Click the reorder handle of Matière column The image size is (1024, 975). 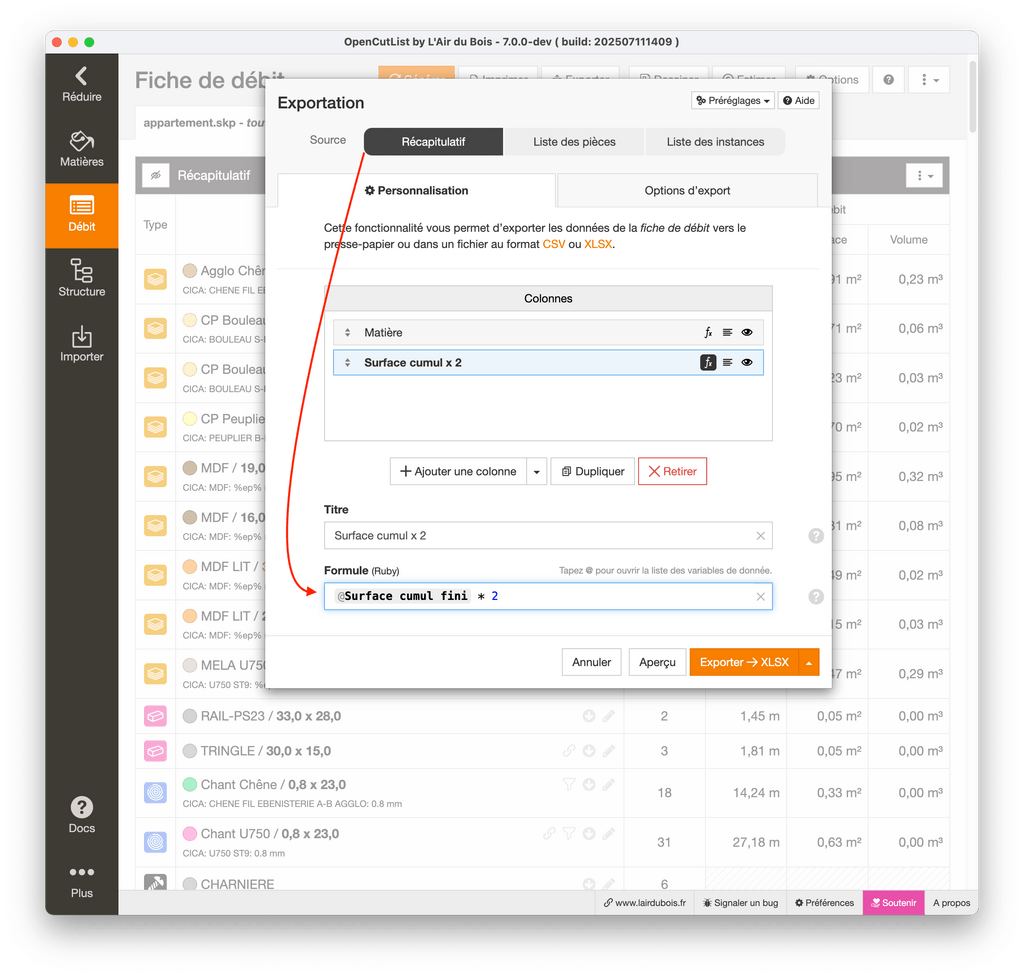(x=347, y=332)
